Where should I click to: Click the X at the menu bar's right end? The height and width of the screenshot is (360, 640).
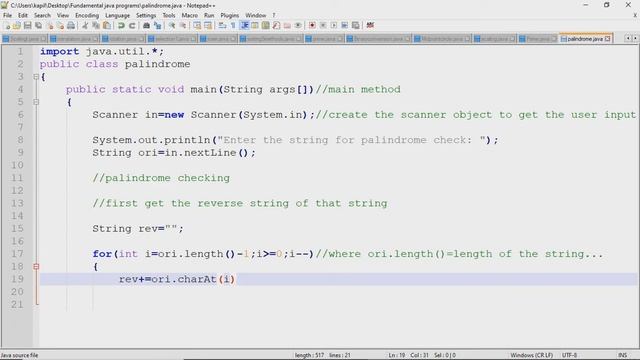(635, 15)
